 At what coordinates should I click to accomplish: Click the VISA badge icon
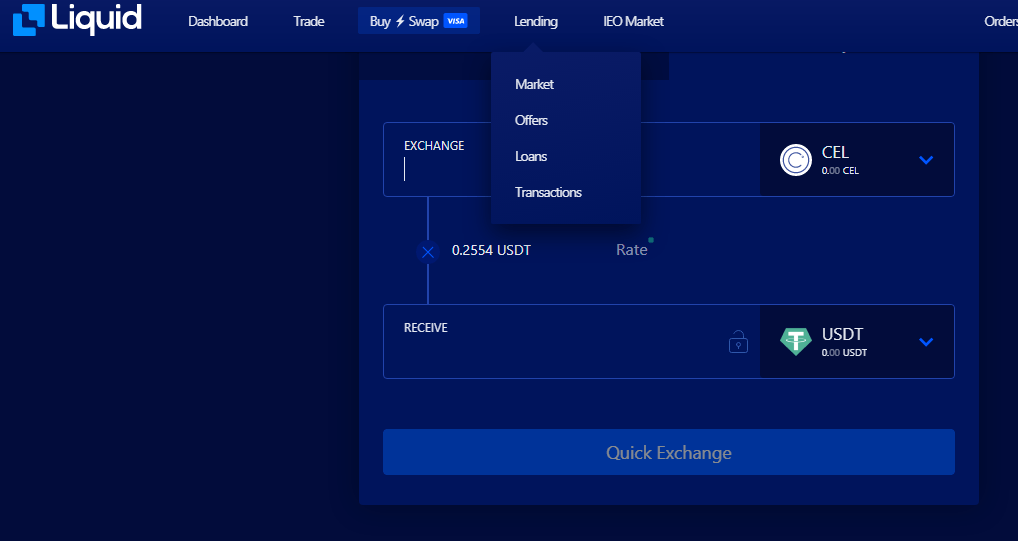tap(456, 21)
